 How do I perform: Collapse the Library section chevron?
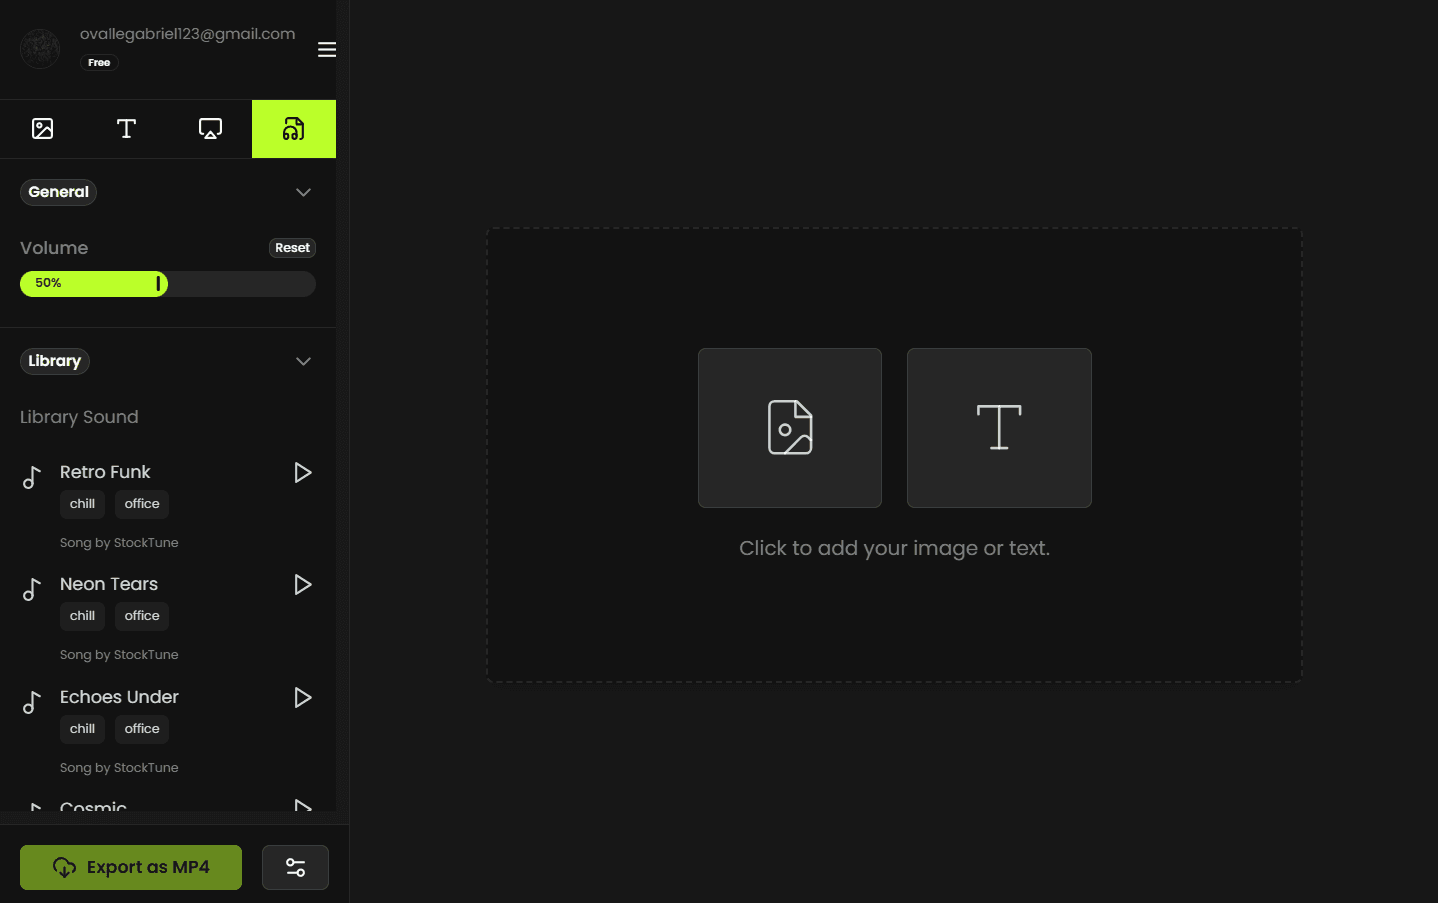click(303, 361)
